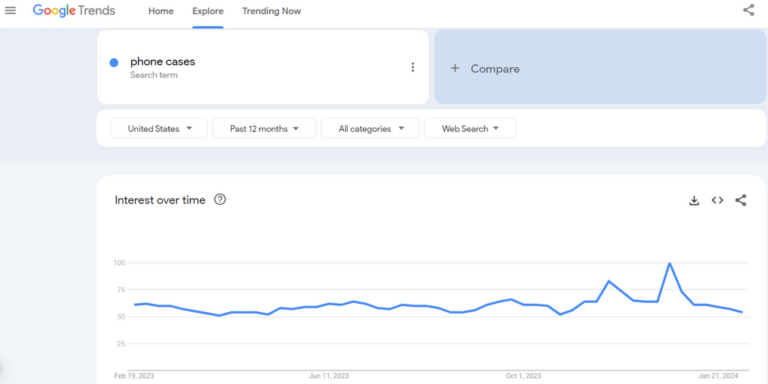This screenshot has width=768, height=384.
Task: Click blue color dot beside phone cases
Action: coord(114,63)
